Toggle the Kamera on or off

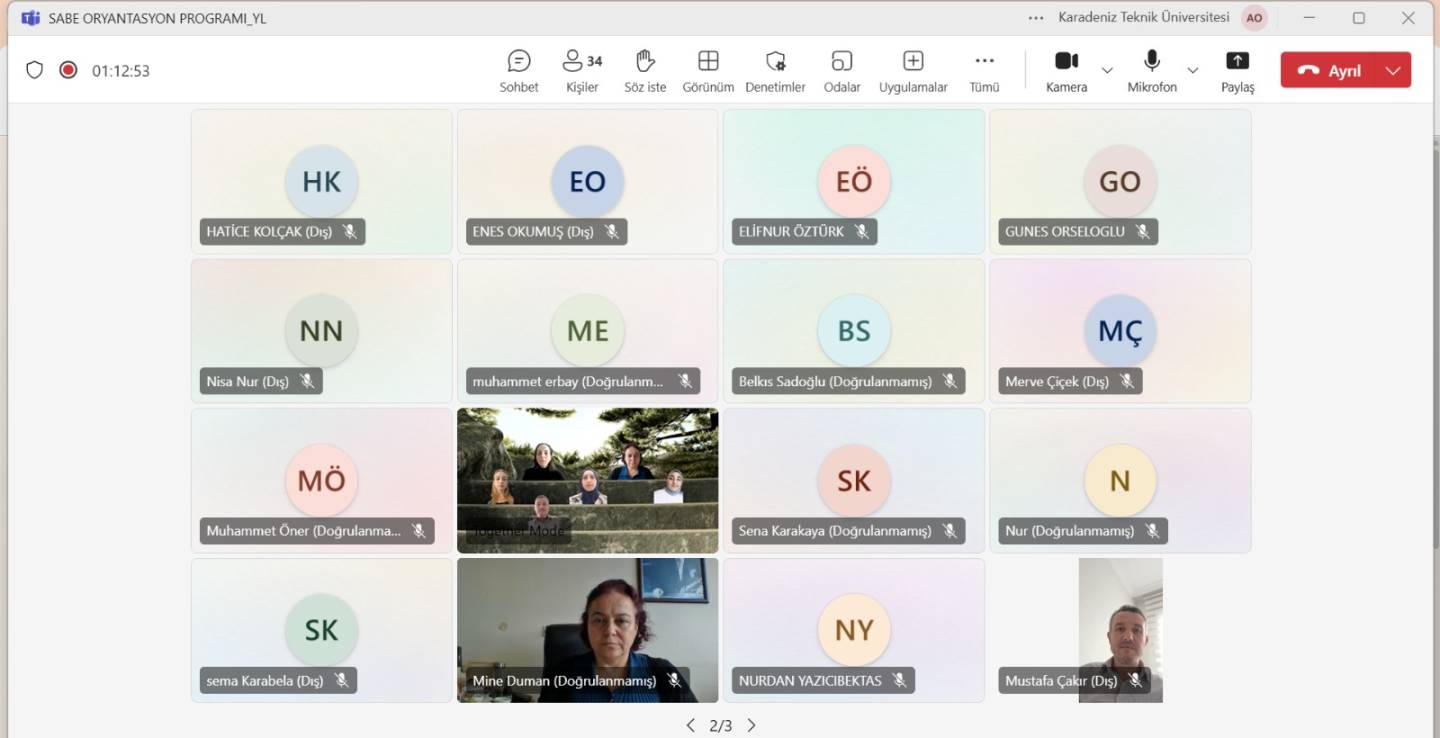(1066, 71)
